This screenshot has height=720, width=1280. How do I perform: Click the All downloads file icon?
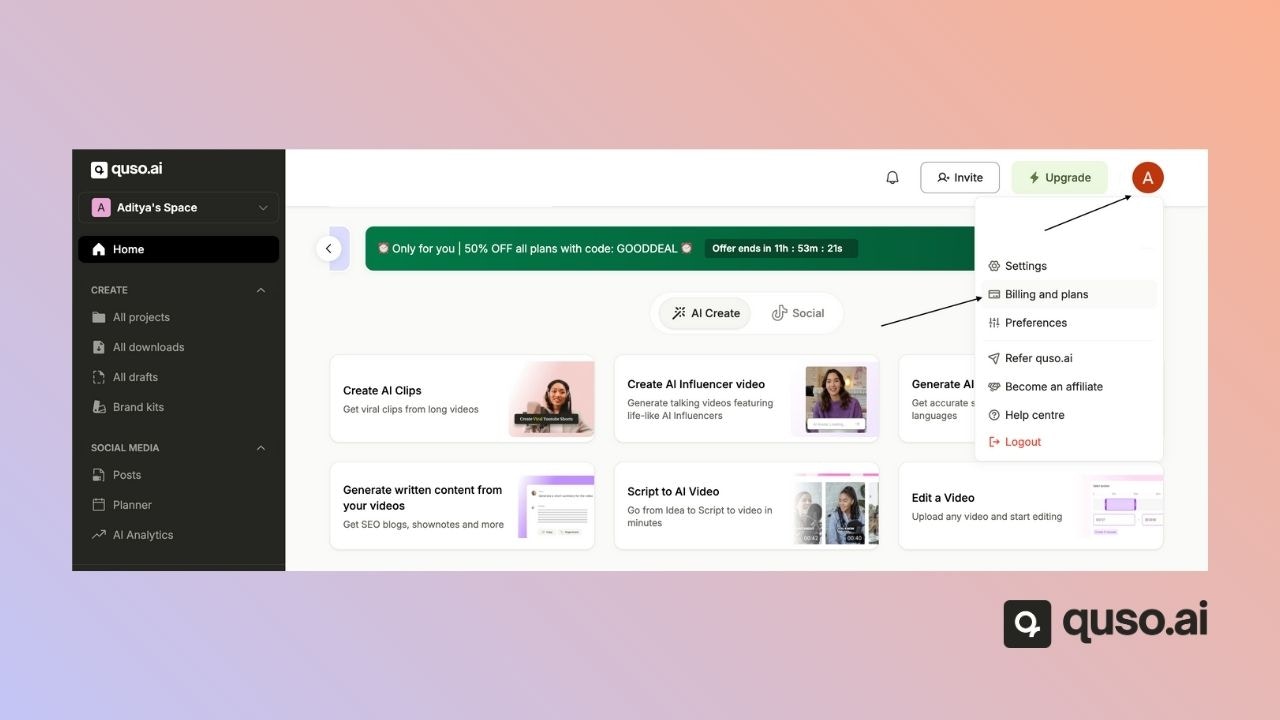point(98,347)
